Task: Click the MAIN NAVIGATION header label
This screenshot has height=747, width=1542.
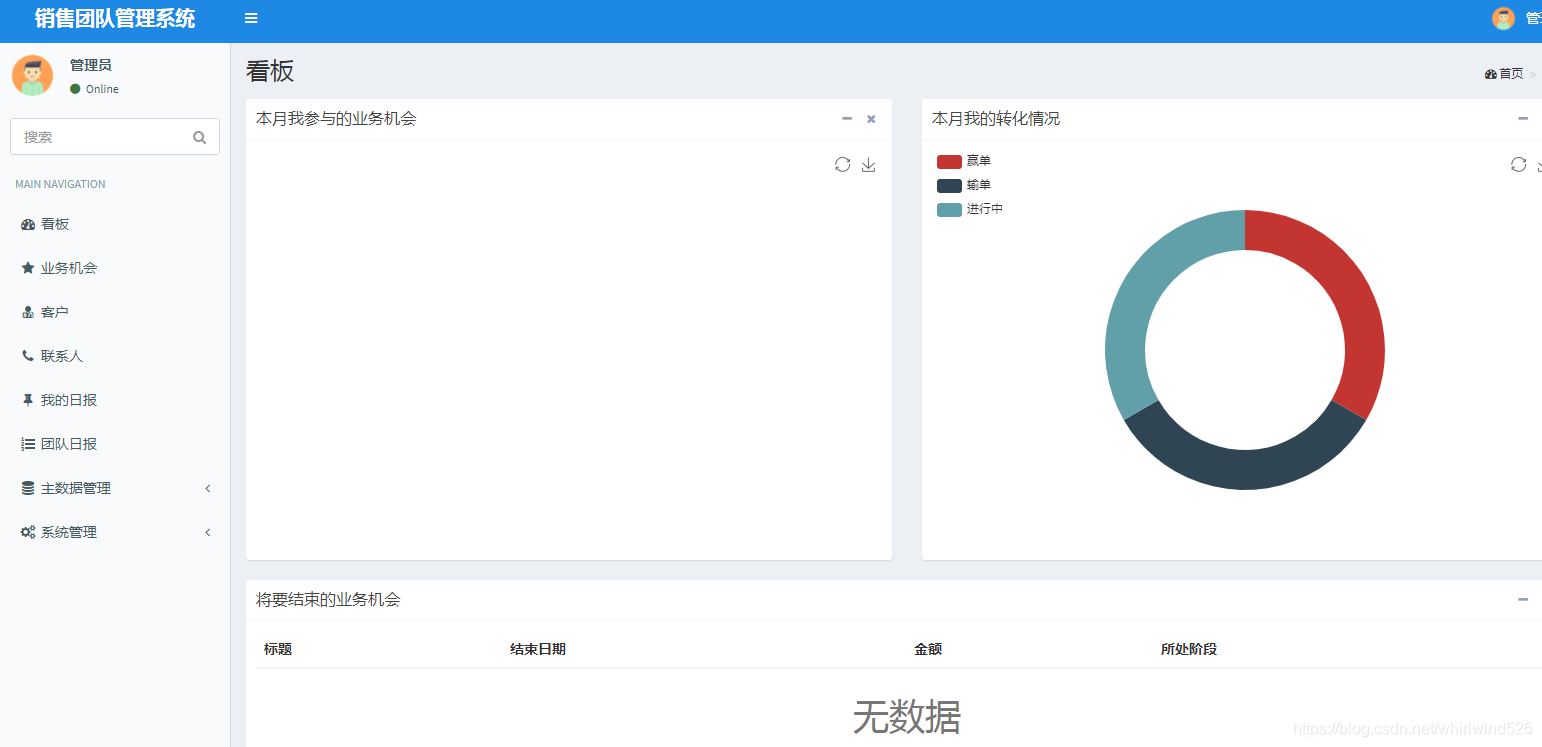Action: coord(60,184)
